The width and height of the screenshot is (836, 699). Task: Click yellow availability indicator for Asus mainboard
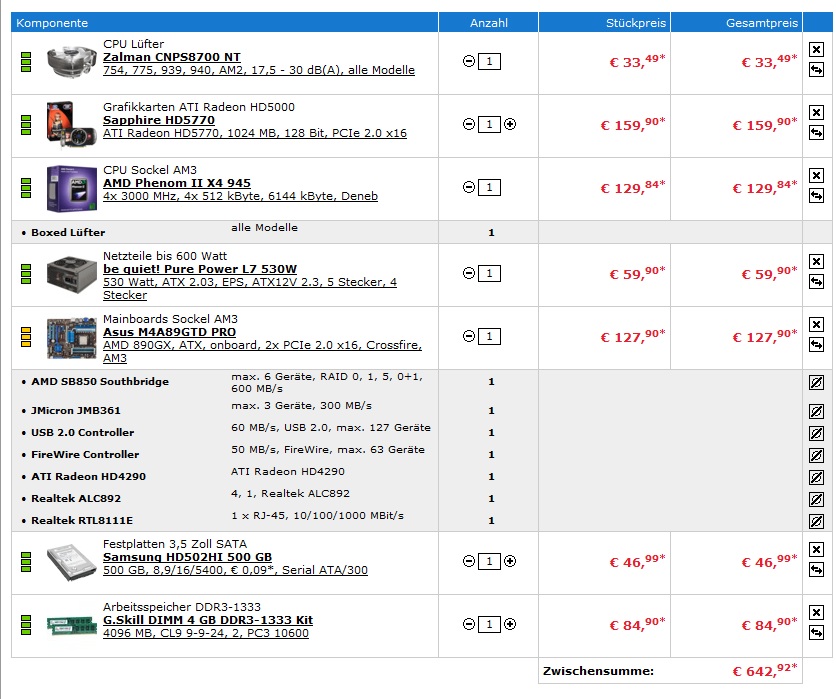pos(26,337)
